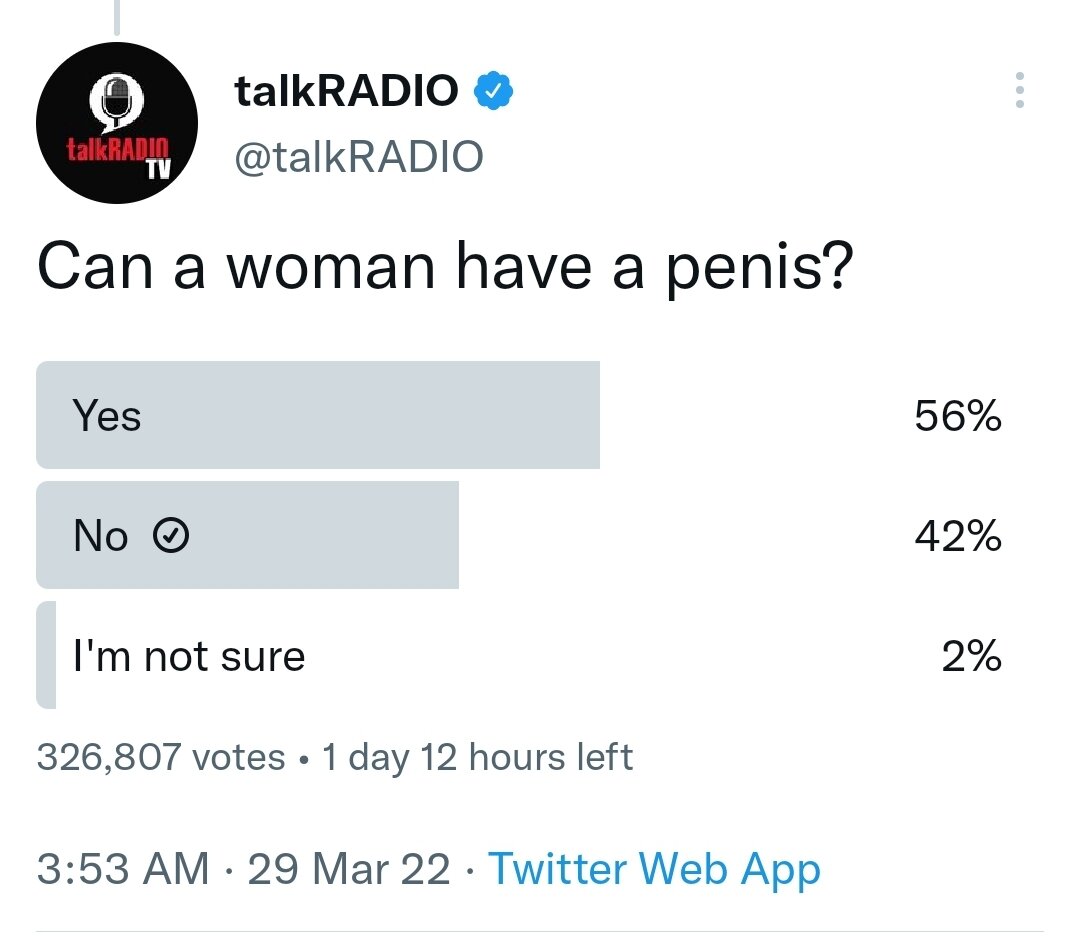Choose the I'm not sure option
Viewport: 1080px width, 940px height.
pyautogui.click(x=189, y=657)
